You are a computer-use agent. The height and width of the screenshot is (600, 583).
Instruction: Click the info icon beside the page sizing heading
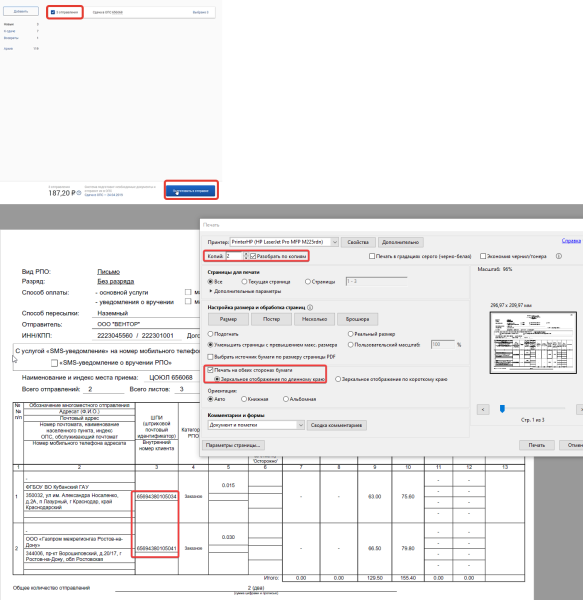(310, 307)
